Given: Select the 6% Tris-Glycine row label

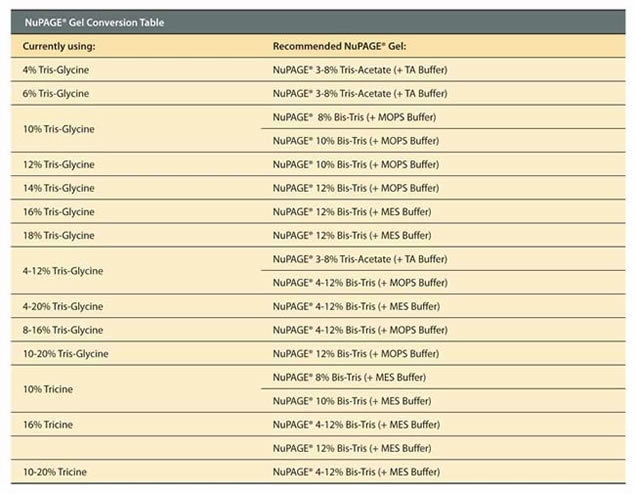Looking at the screenshot, I should (x=56, y=94).
